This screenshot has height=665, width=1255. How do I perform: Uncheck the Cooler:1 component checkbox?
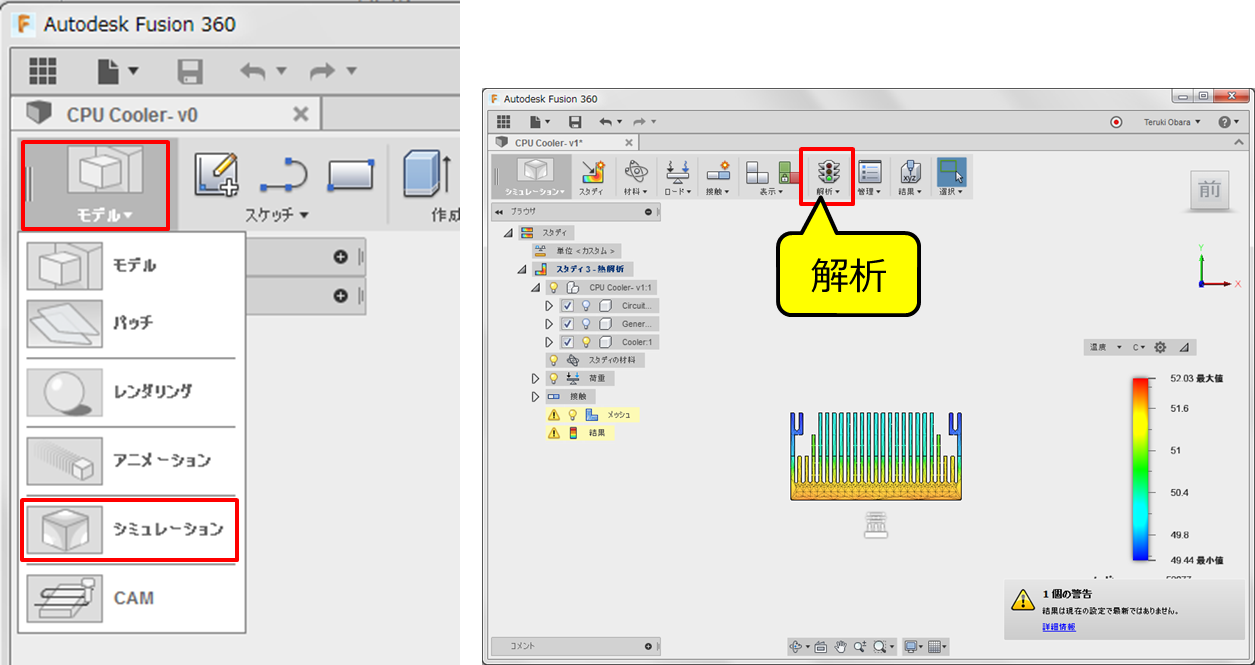[x=567, y=342]
